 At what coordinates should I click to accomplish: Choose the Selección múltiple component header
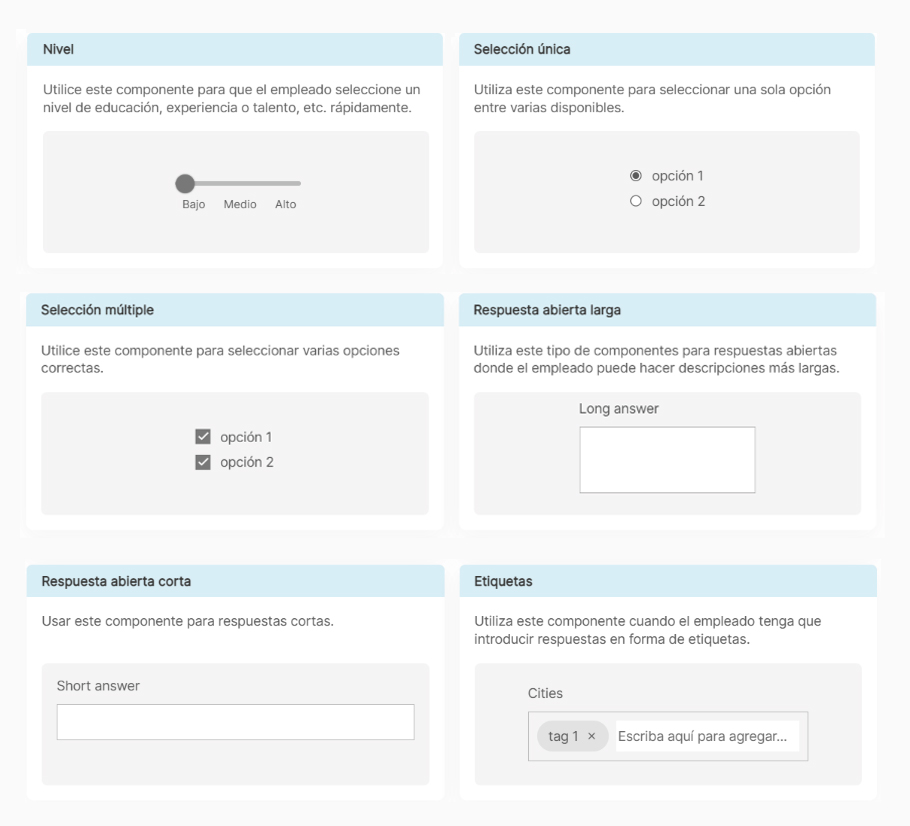coord(235,310)
